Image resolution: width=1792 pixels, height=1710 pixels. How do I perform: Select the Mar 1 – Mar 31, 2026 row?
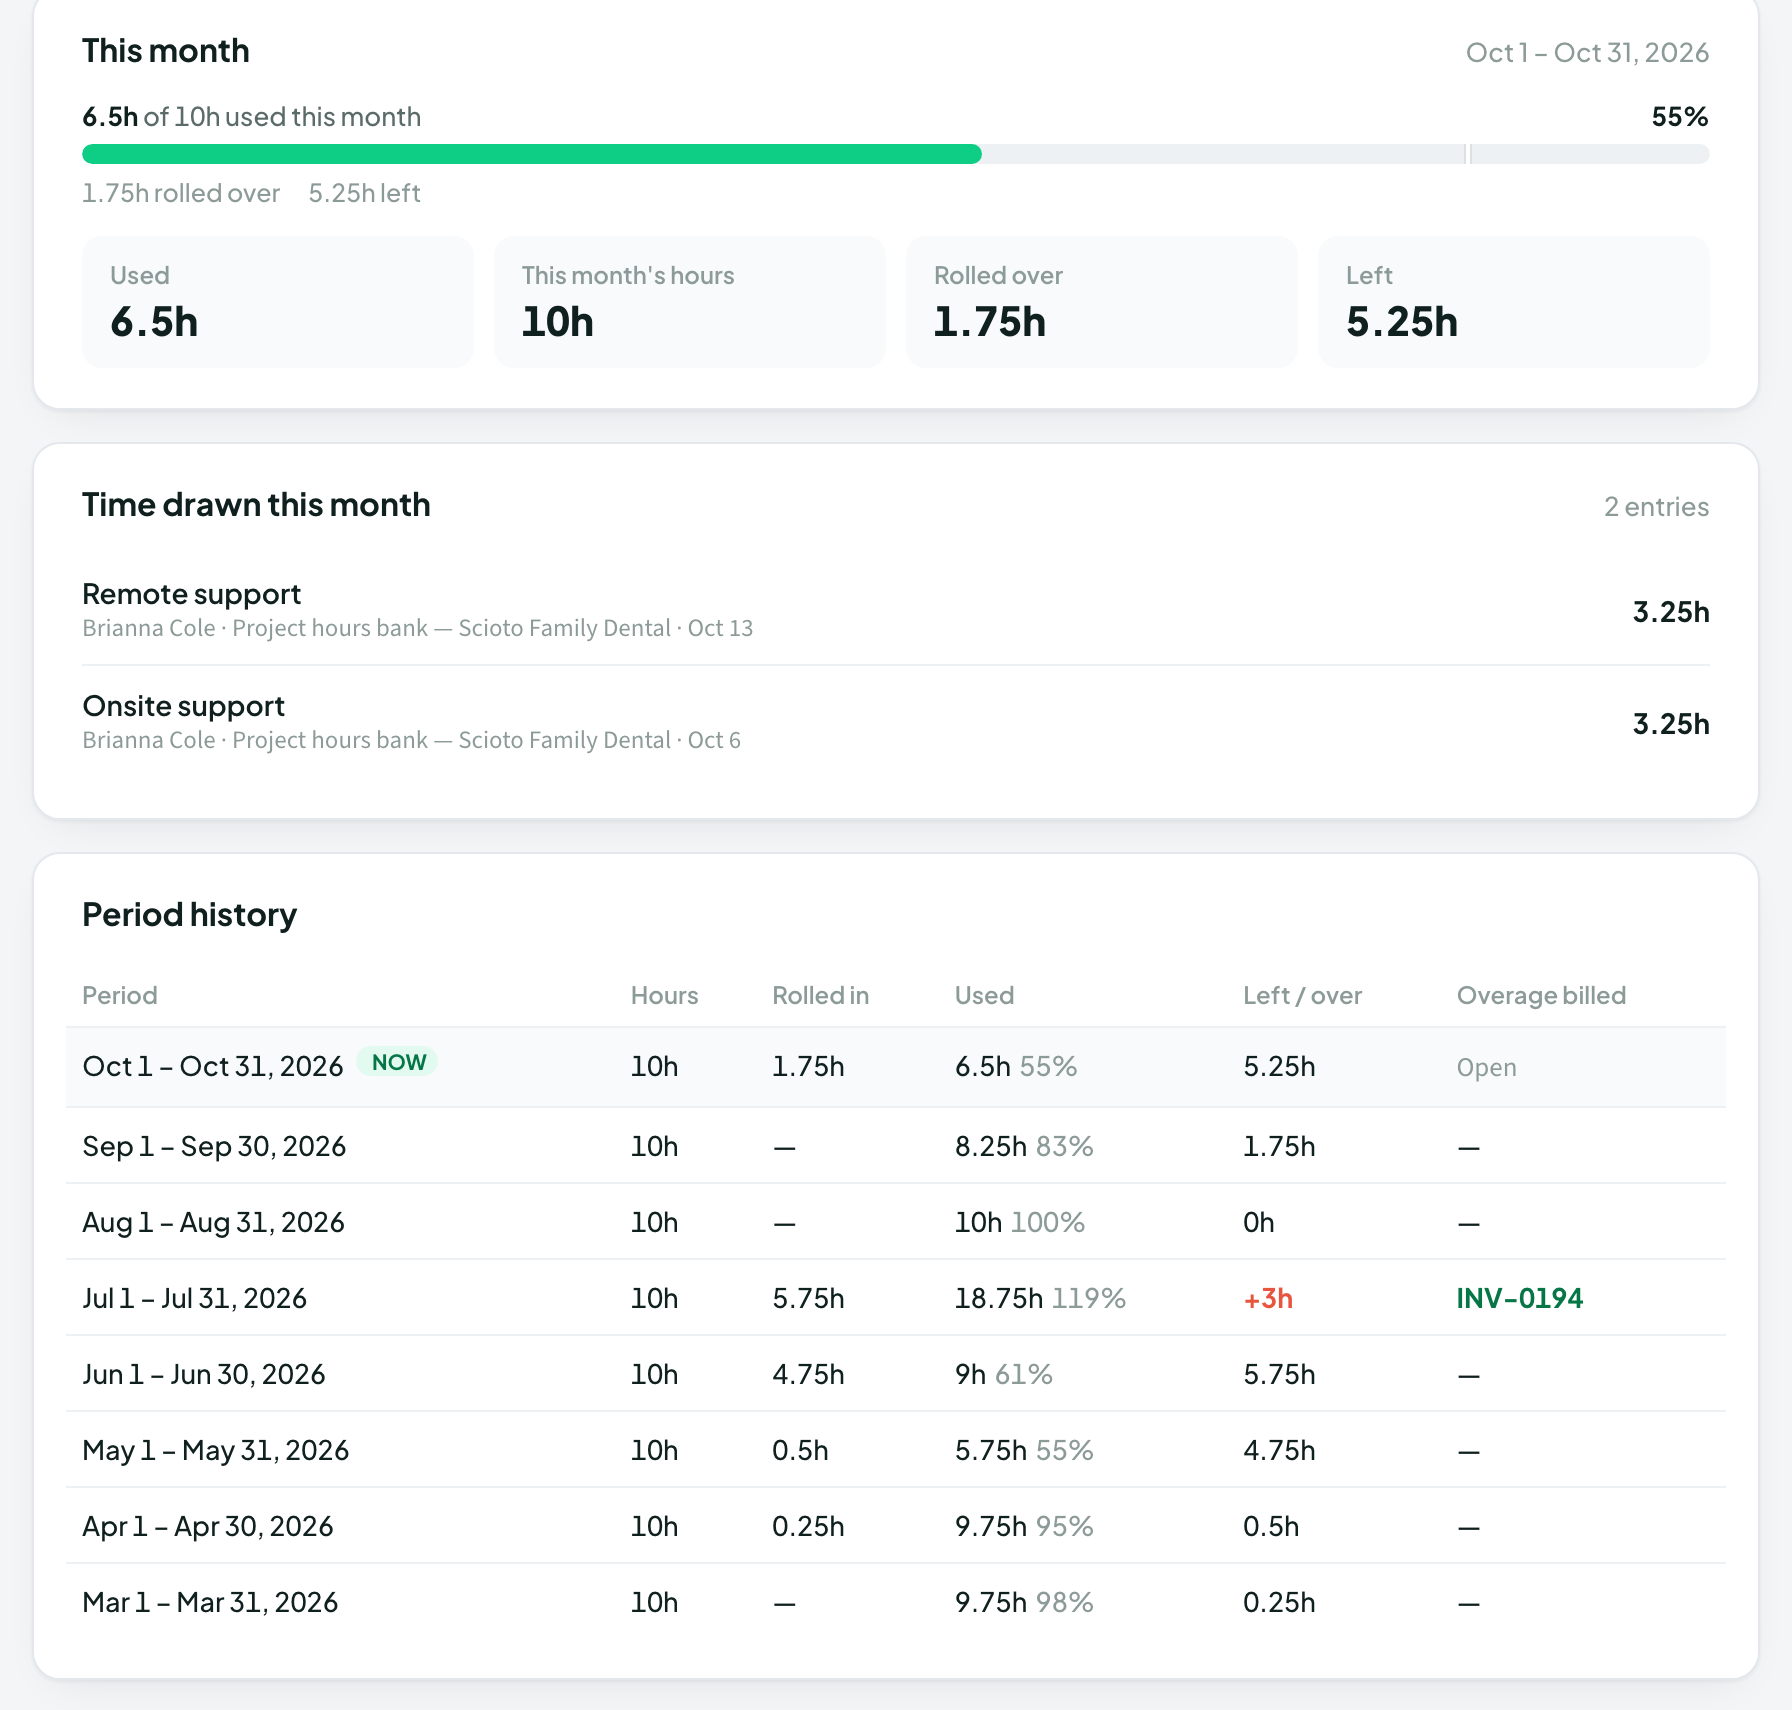coord(895,1602)
